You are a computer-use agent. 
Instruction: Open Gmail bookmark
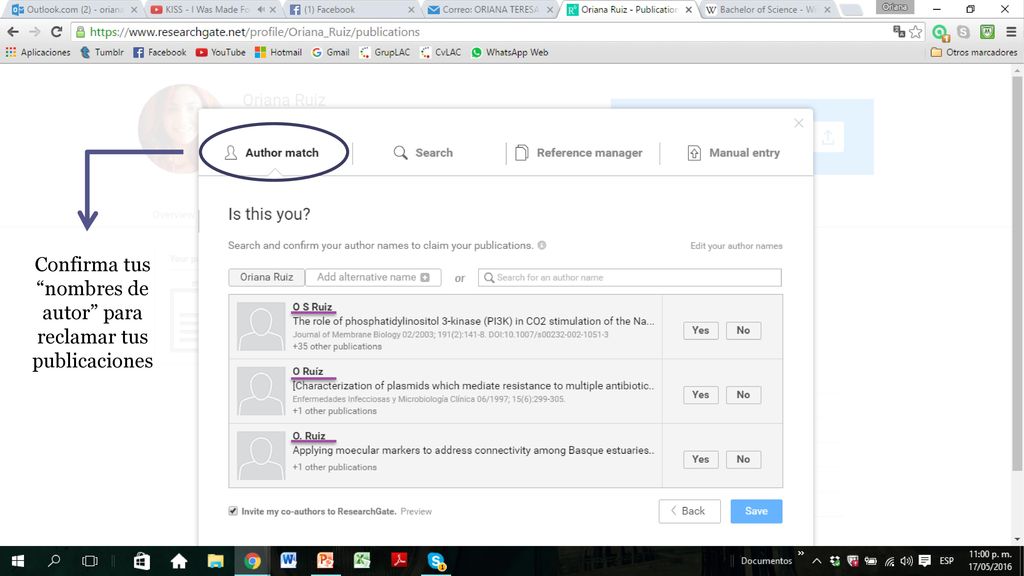click(330, 52)
